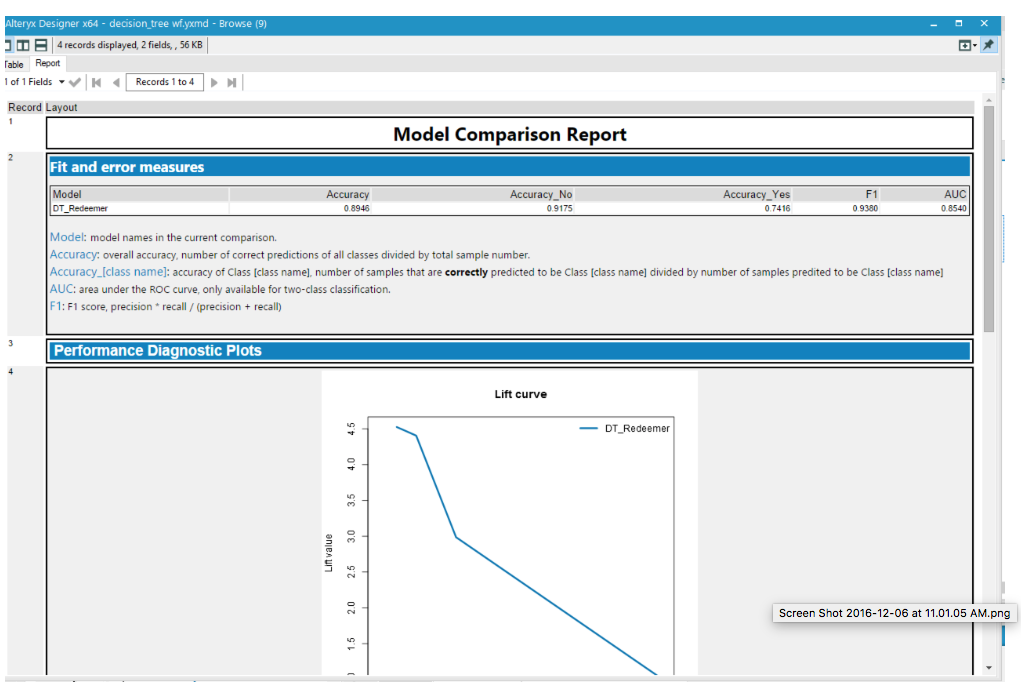Image resolution: width=1021 pixels, height=698 pixels.
Task: Click the Record column header
Action: (25, 107)
